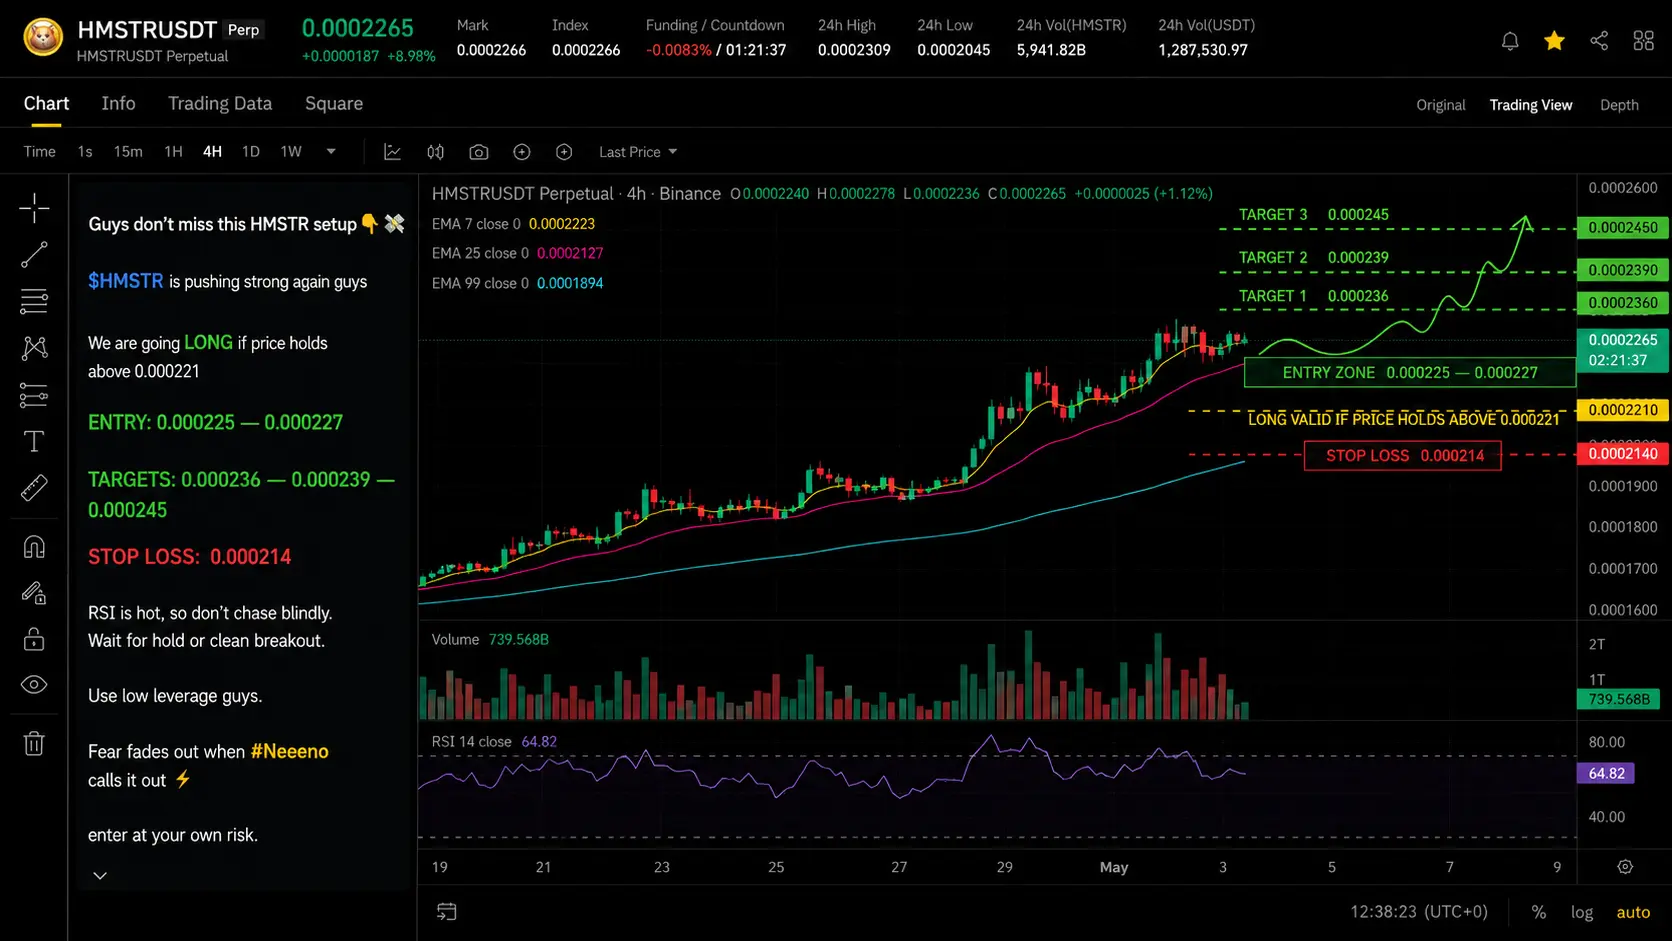Click the $HMSTR cashtag link
Viewport: 1672px width, 941px height.
125,281
